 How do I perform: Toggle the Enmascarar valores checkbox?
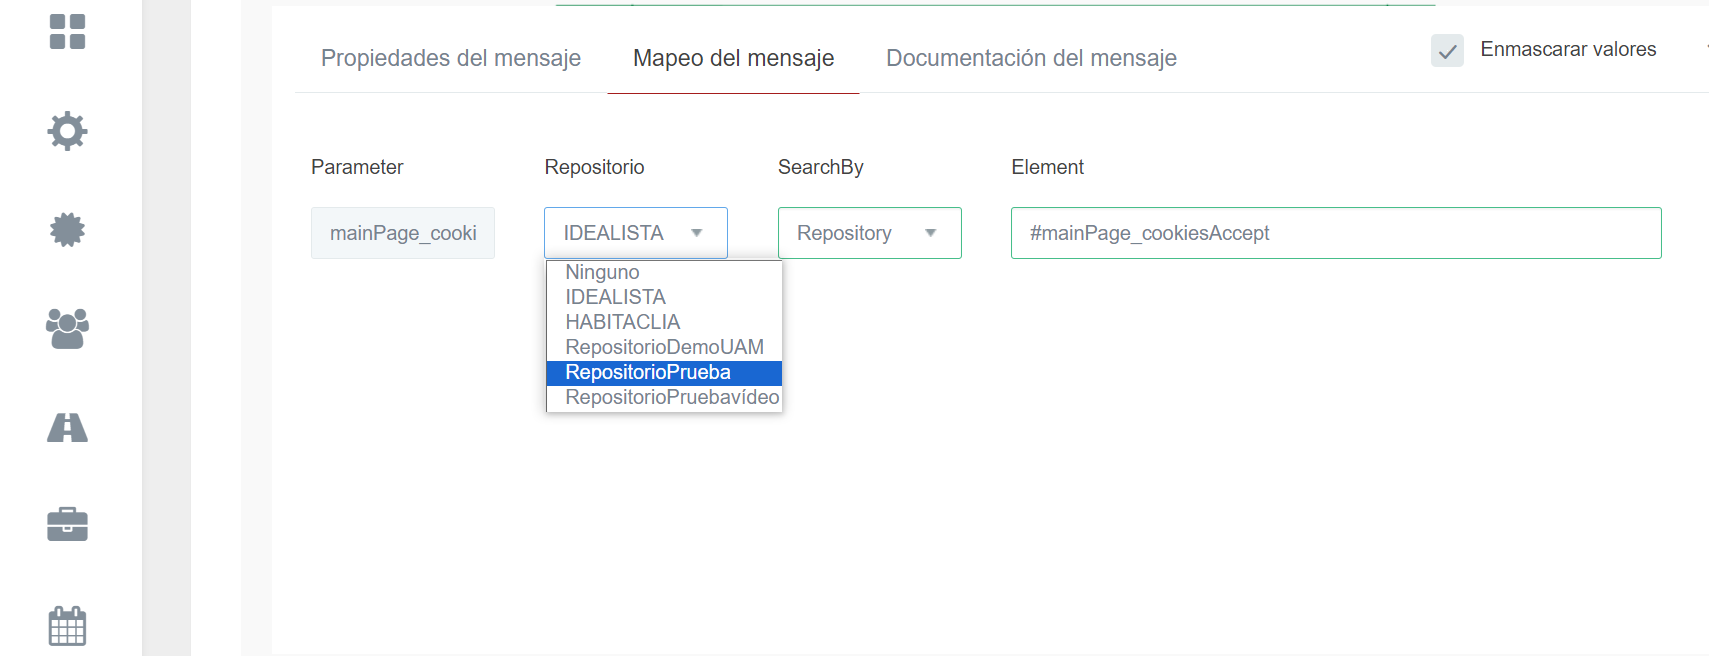pyautogui.click(x=1447, y=50)
